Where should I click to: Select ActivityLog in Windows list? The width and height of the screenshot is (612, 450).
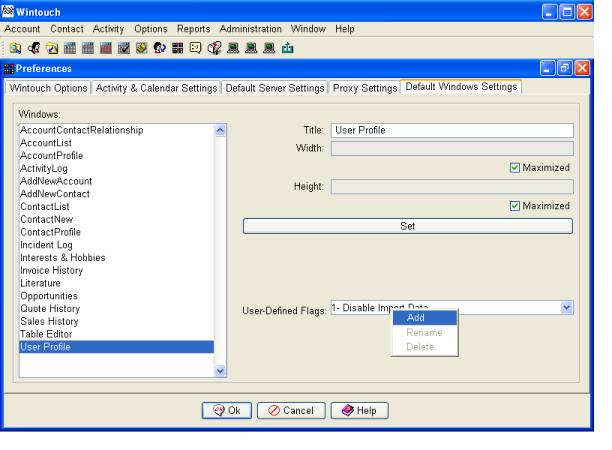click(x=117, y=169)
